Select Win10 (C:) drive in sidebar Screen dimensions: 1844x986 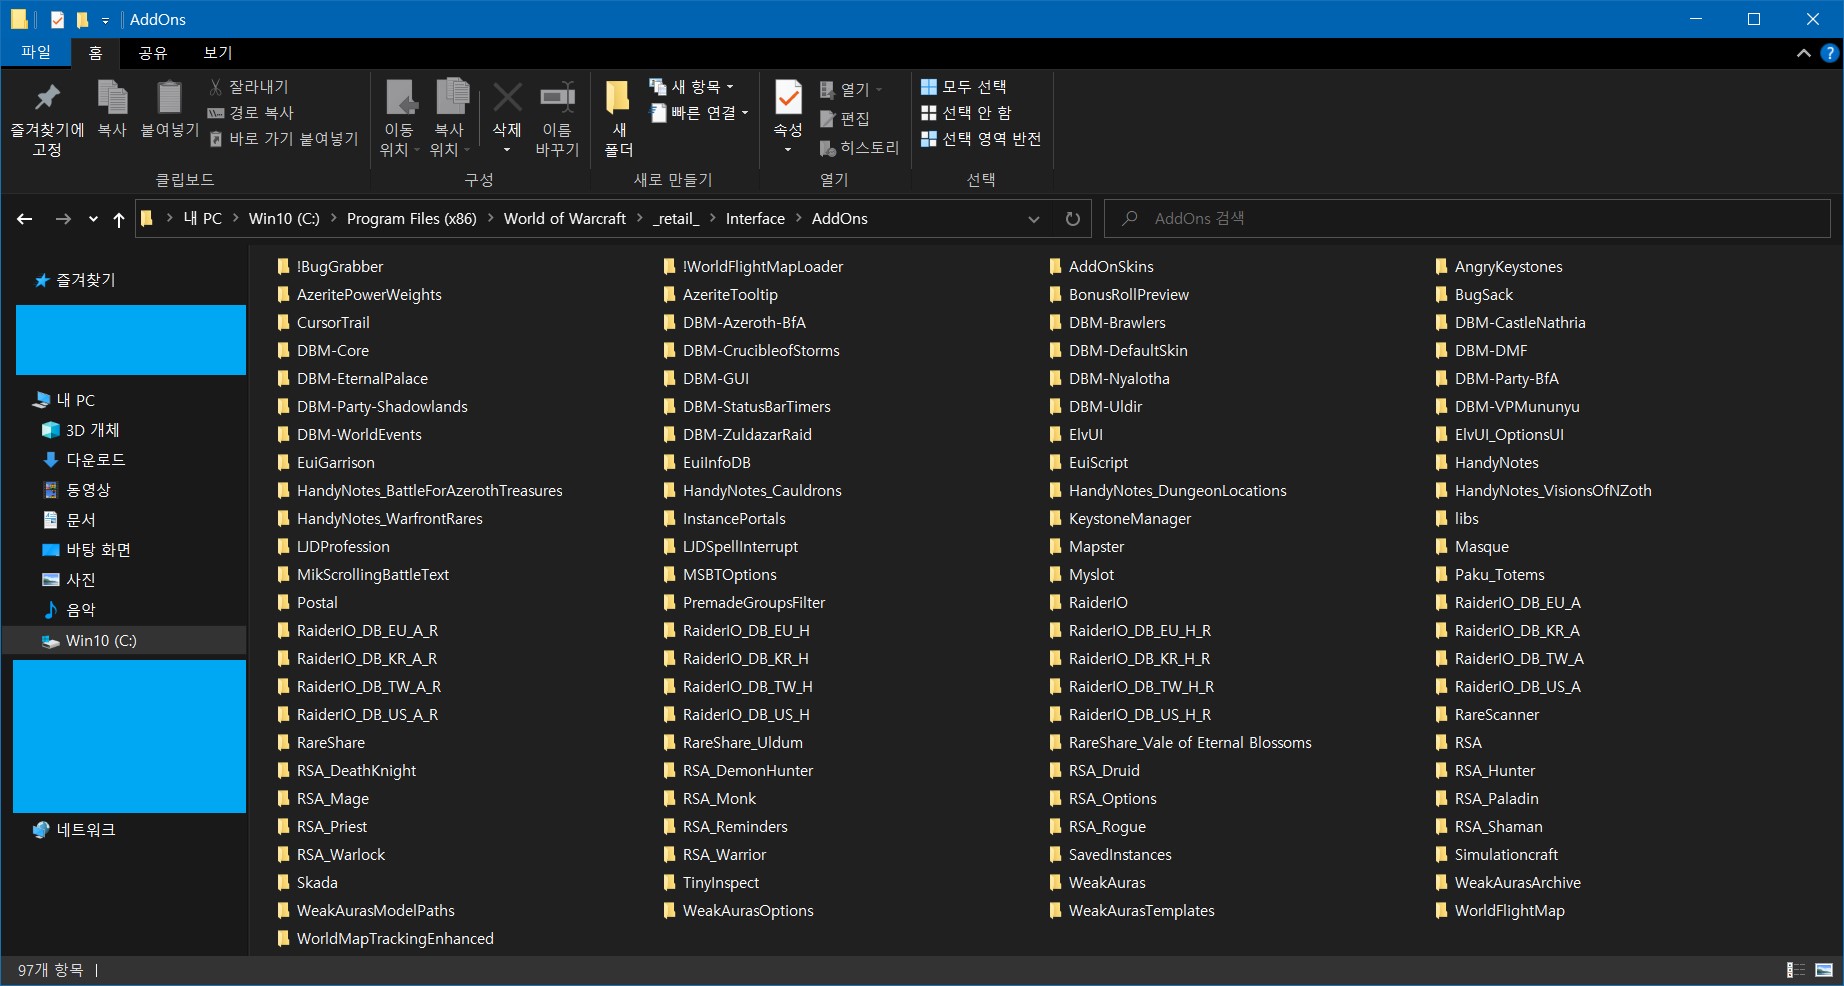pyautogui.click(x=125, y=641)
